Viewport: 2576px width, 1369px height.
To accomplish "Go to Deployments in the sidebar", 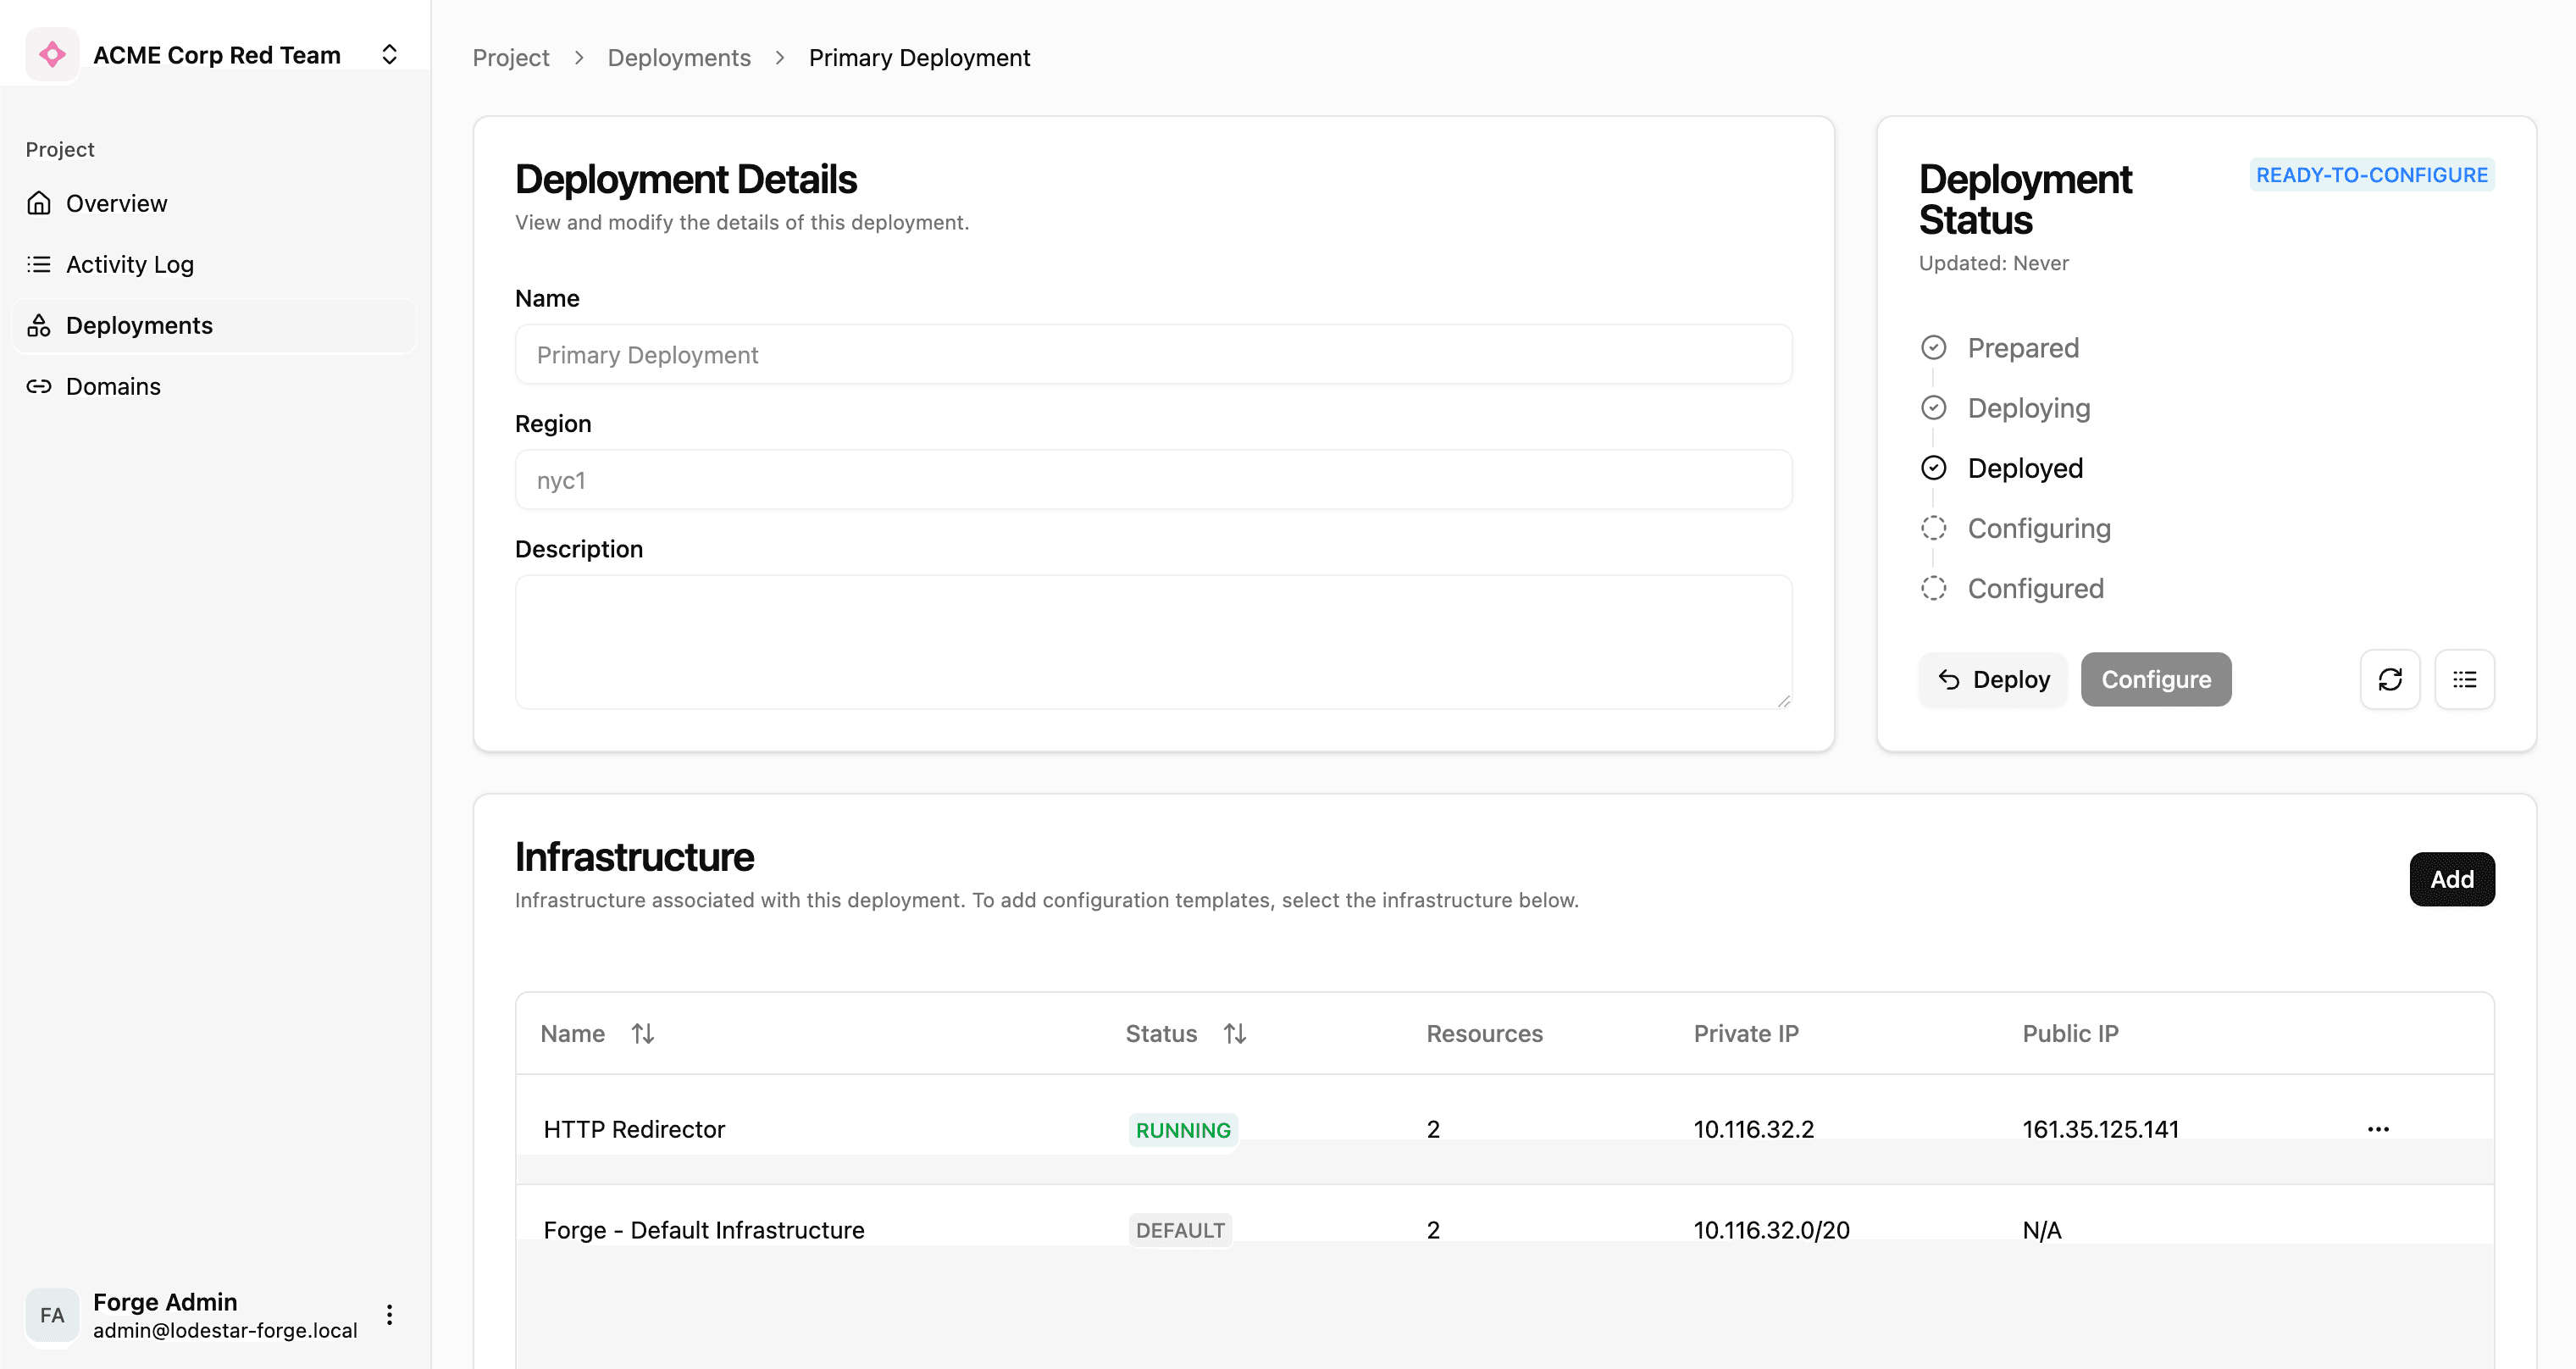I will [214, 325].
